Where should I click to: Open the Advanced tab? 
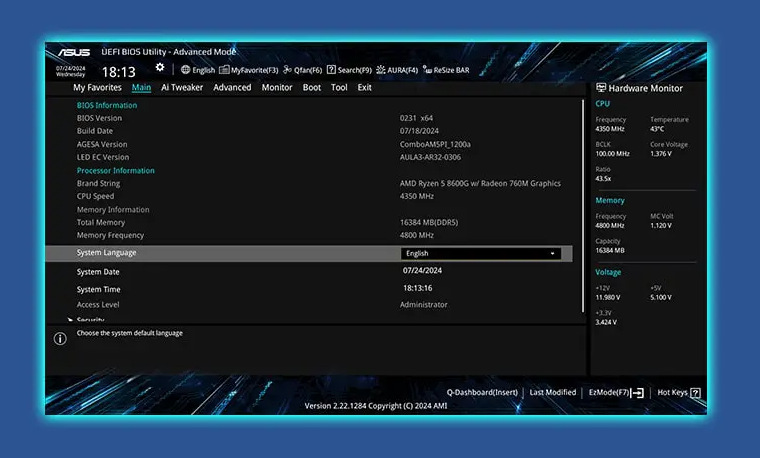coord(232,87)
